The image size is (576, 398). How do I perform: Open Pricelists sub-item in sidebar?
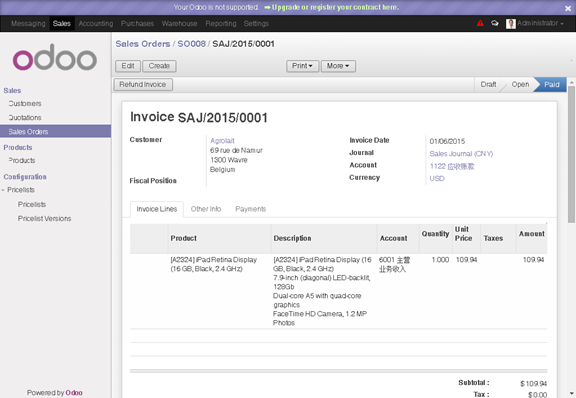32,204
